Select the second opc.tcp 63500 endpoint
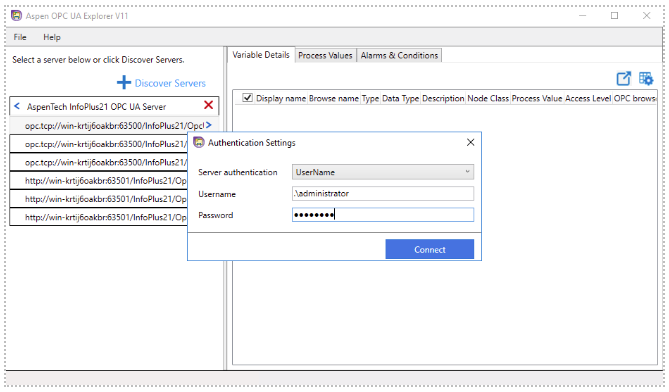 pyautogui.click(x=99, y=144)
